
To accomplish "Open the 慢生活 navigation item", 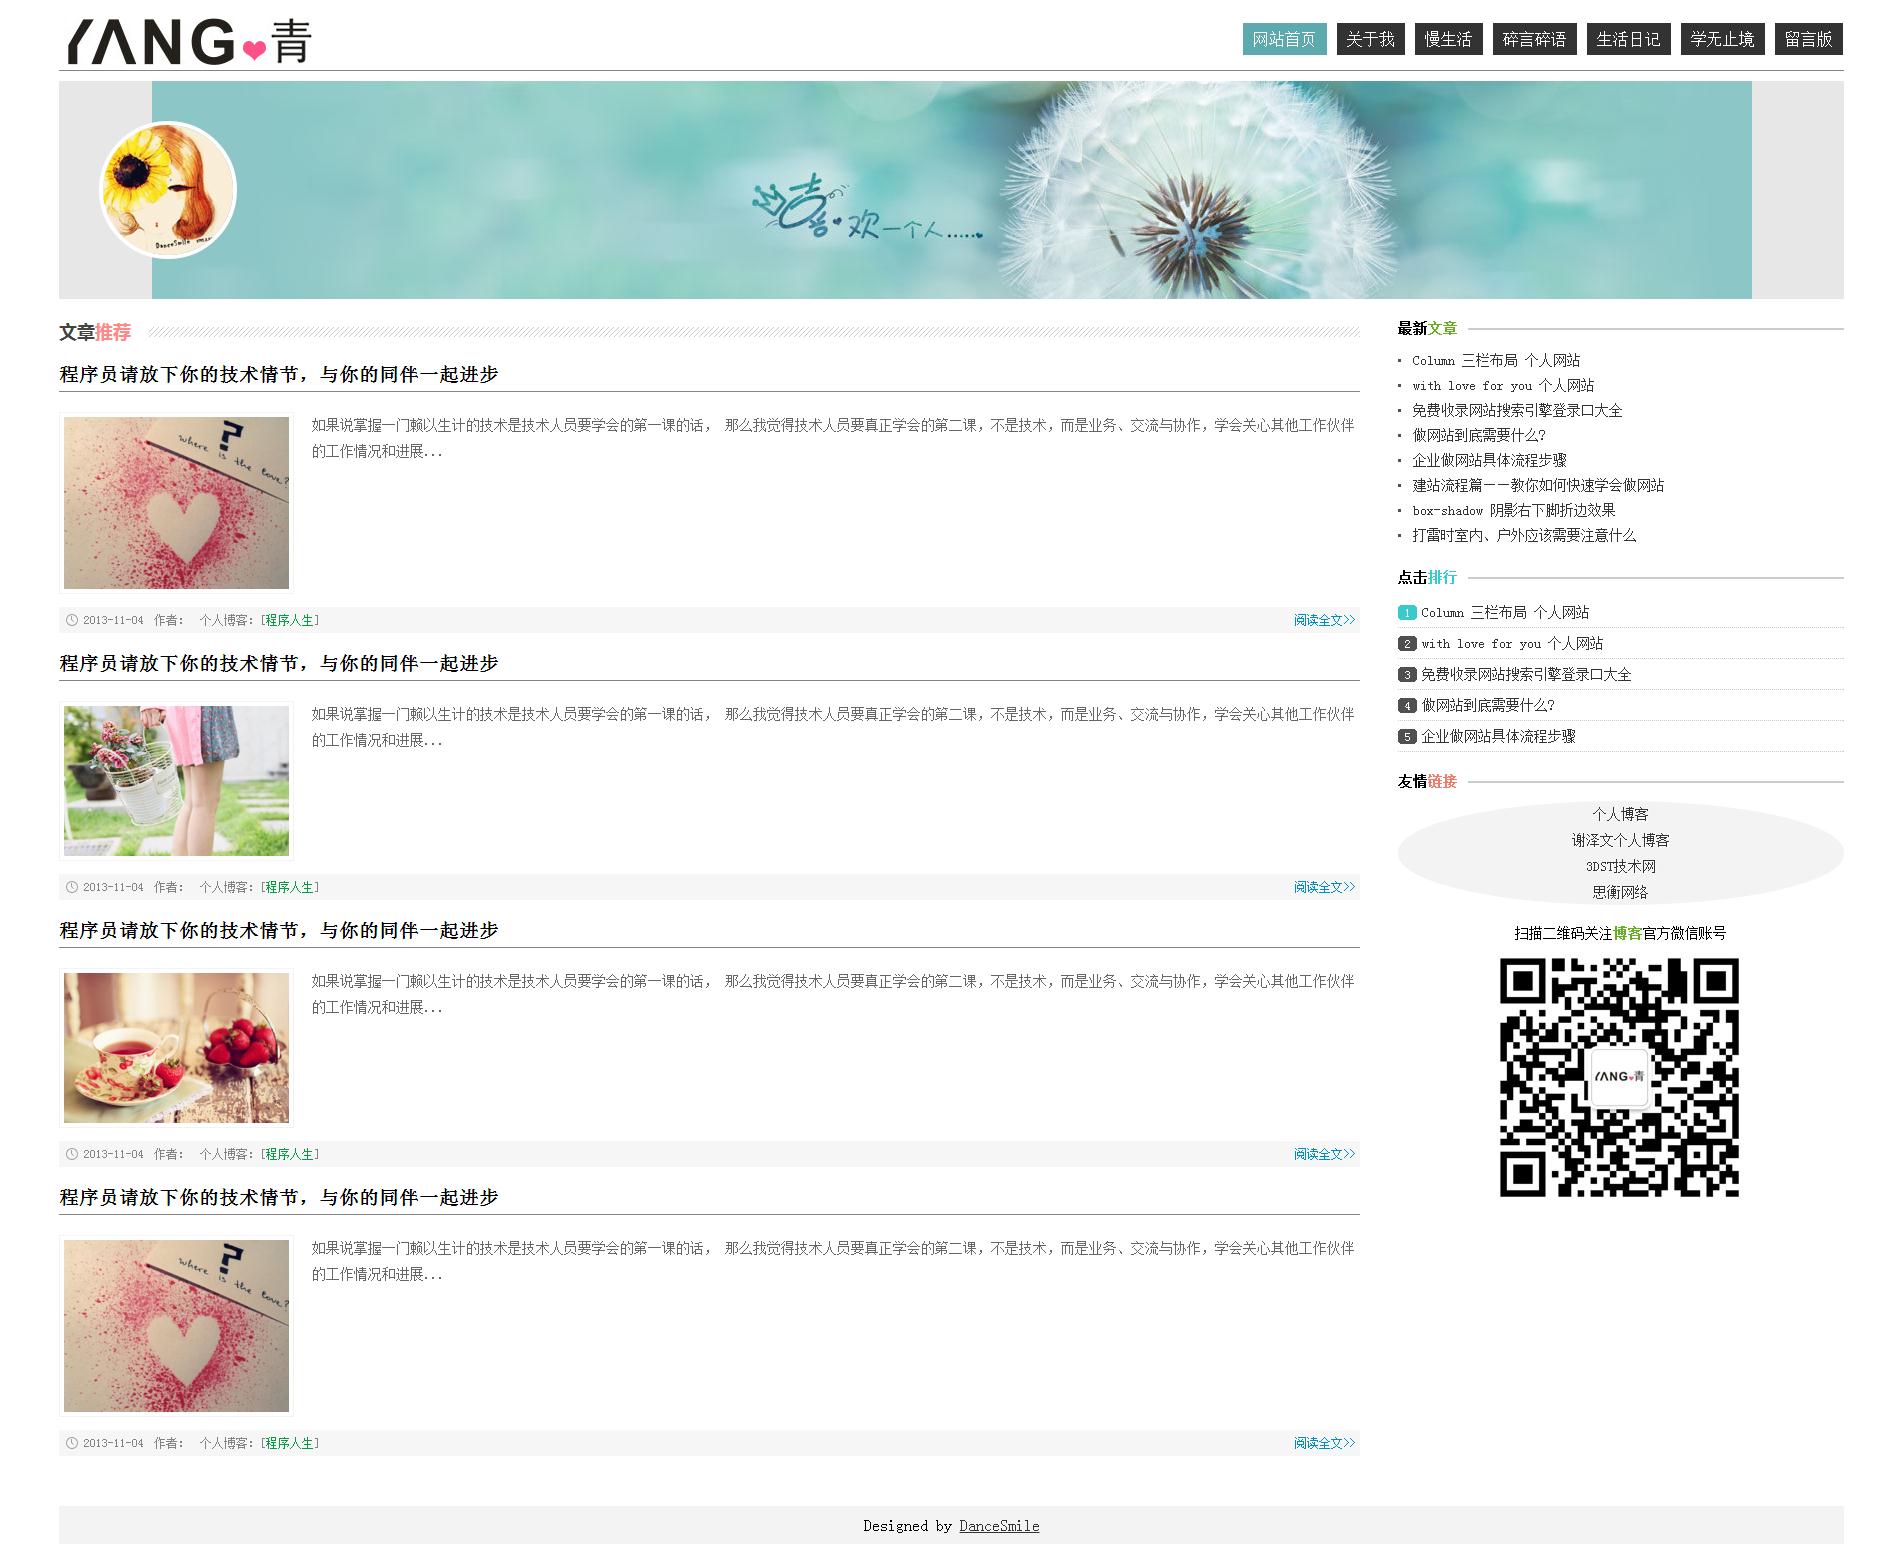I will [1448, 39].
